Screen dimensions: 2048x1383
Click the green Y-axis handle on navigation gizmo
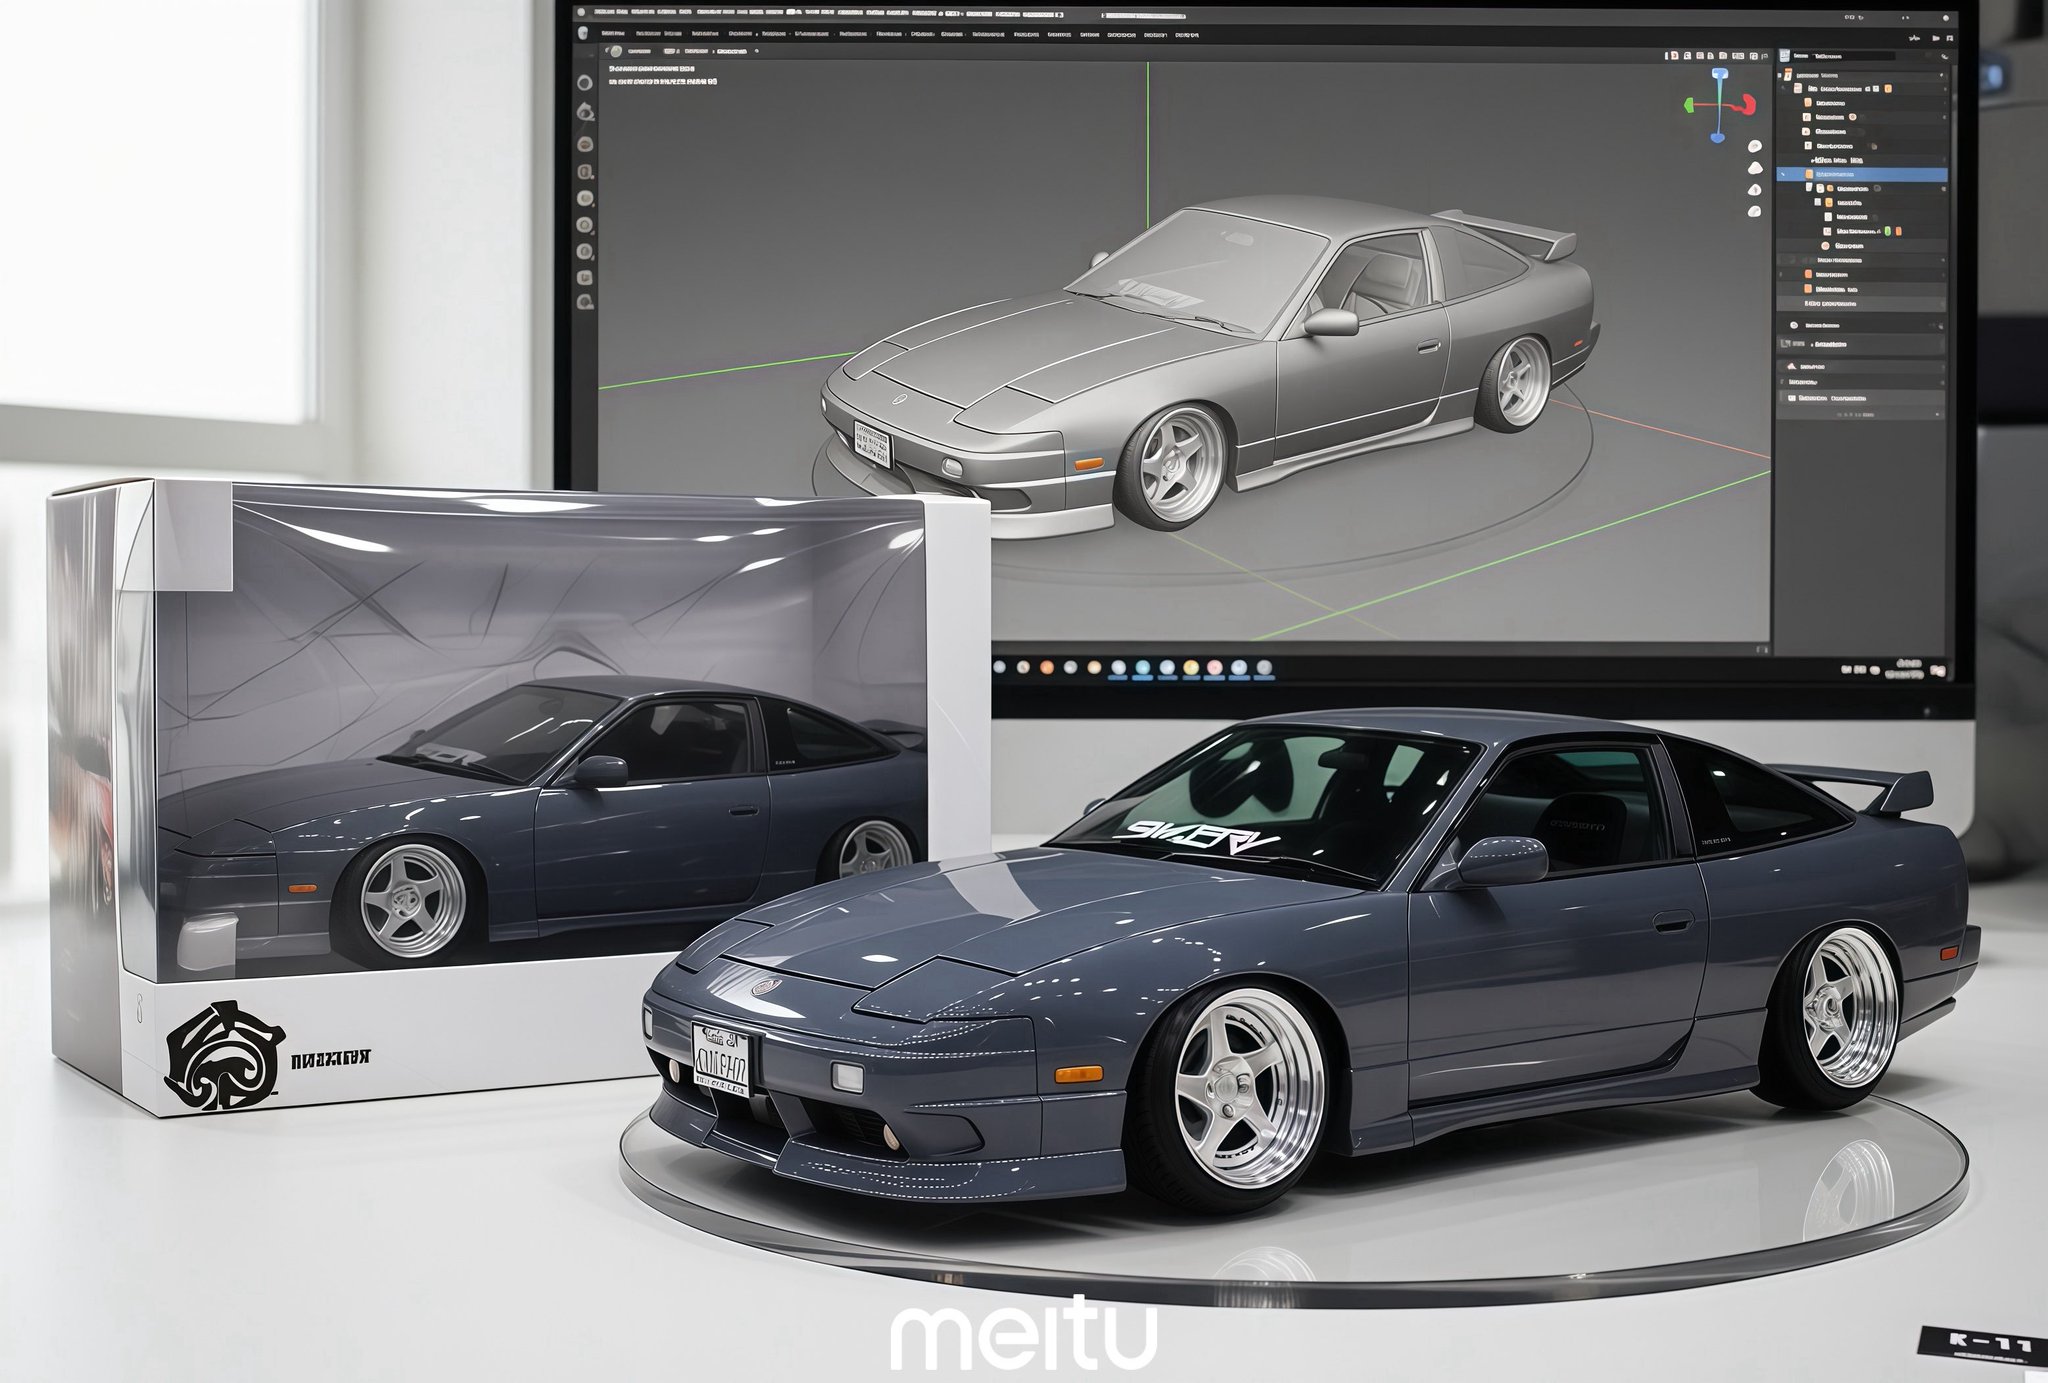pos(1690,103)
